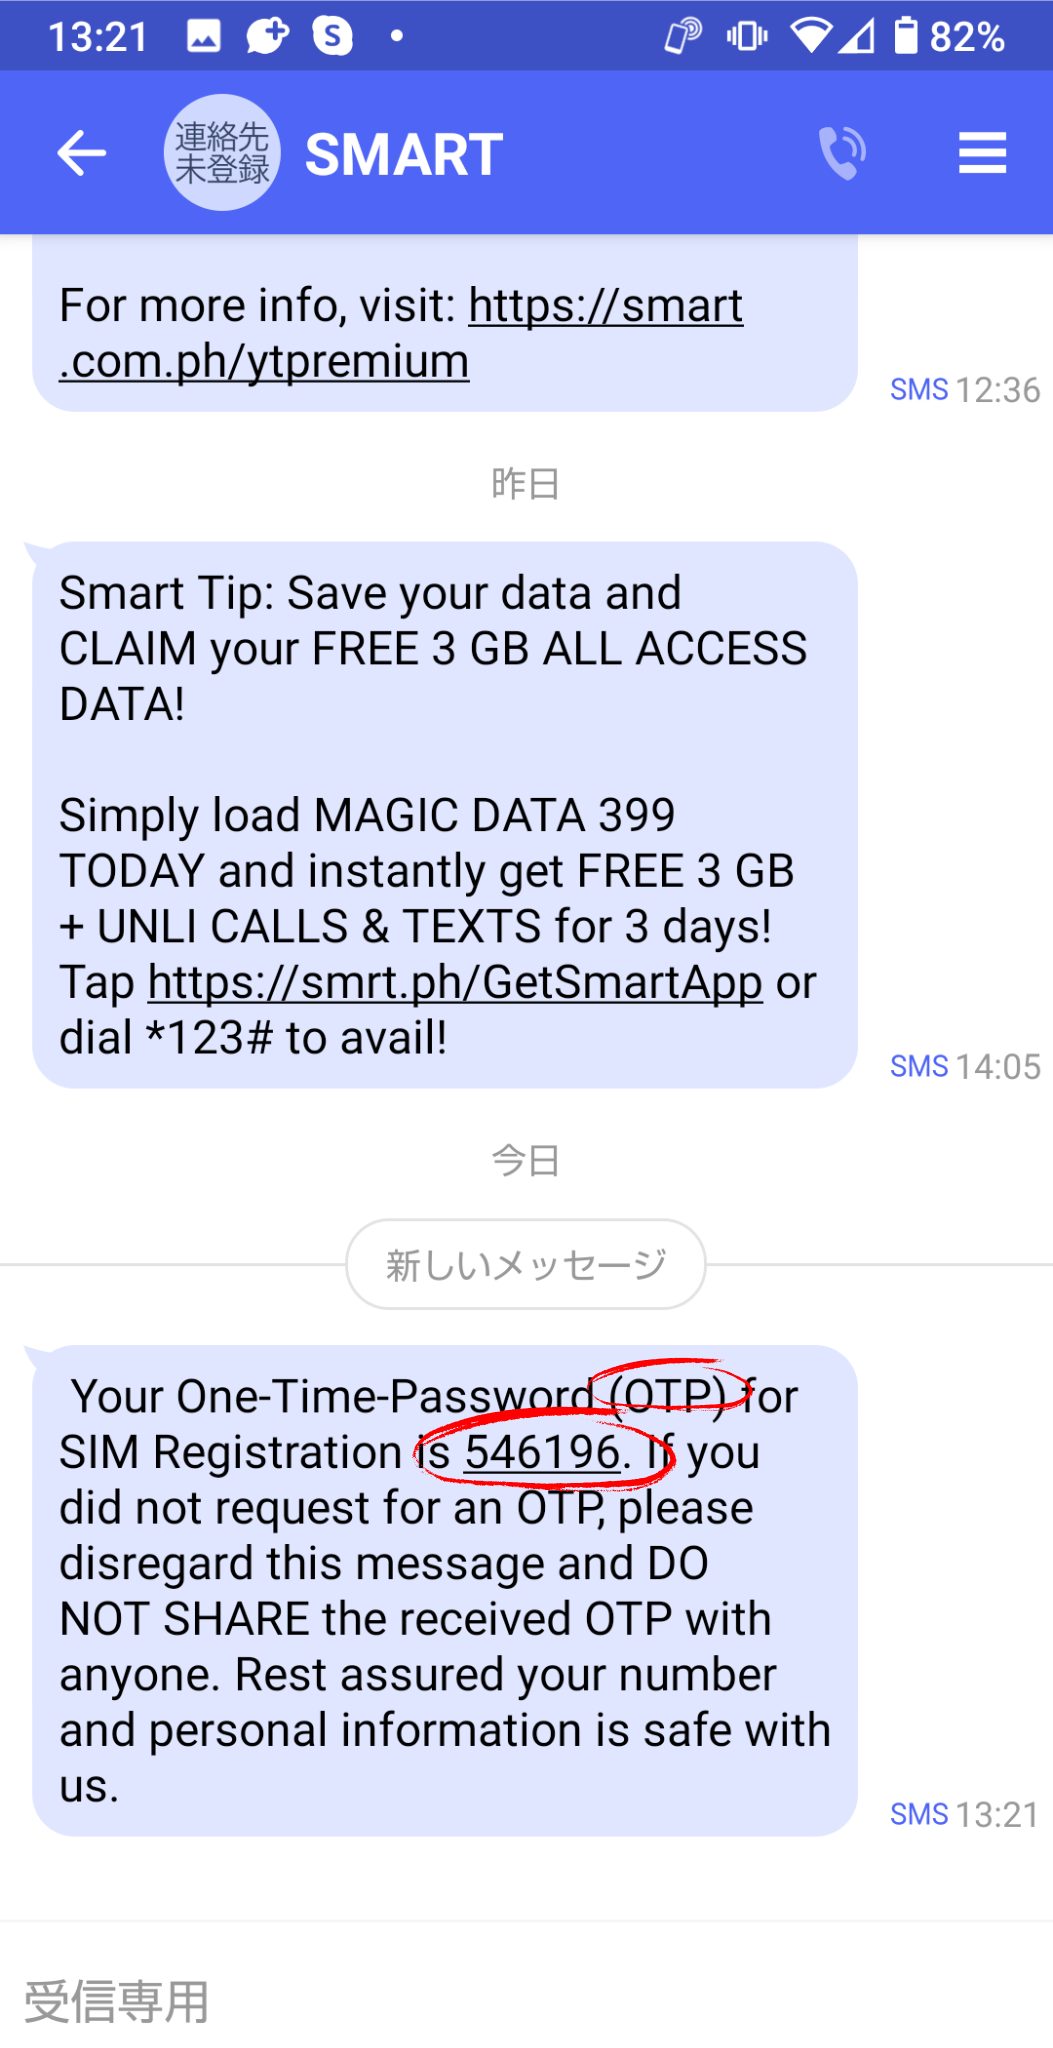This screenshot has height=2048, width=1053.
Task: Tap the image notification icon in status bar
Action: click(204, 36)
